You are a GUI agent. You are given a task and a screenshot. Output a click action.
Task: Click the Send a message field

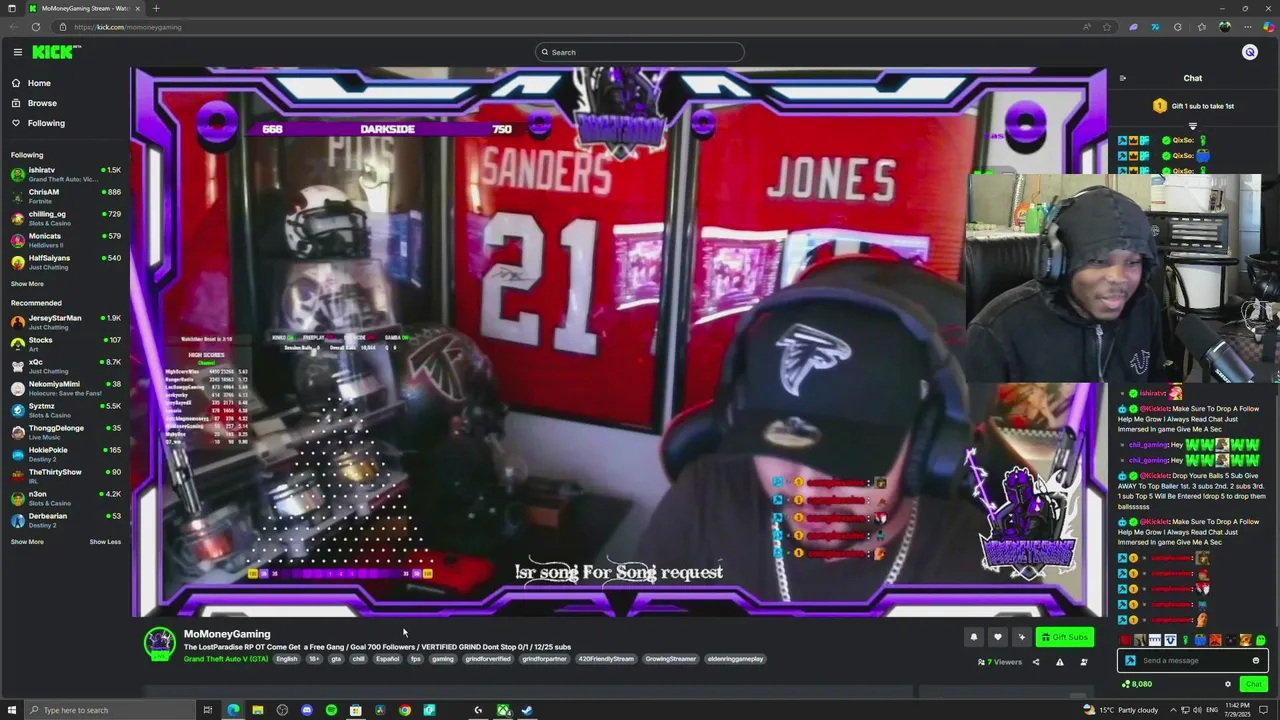pyautogui.click(x=1194, y=660)
